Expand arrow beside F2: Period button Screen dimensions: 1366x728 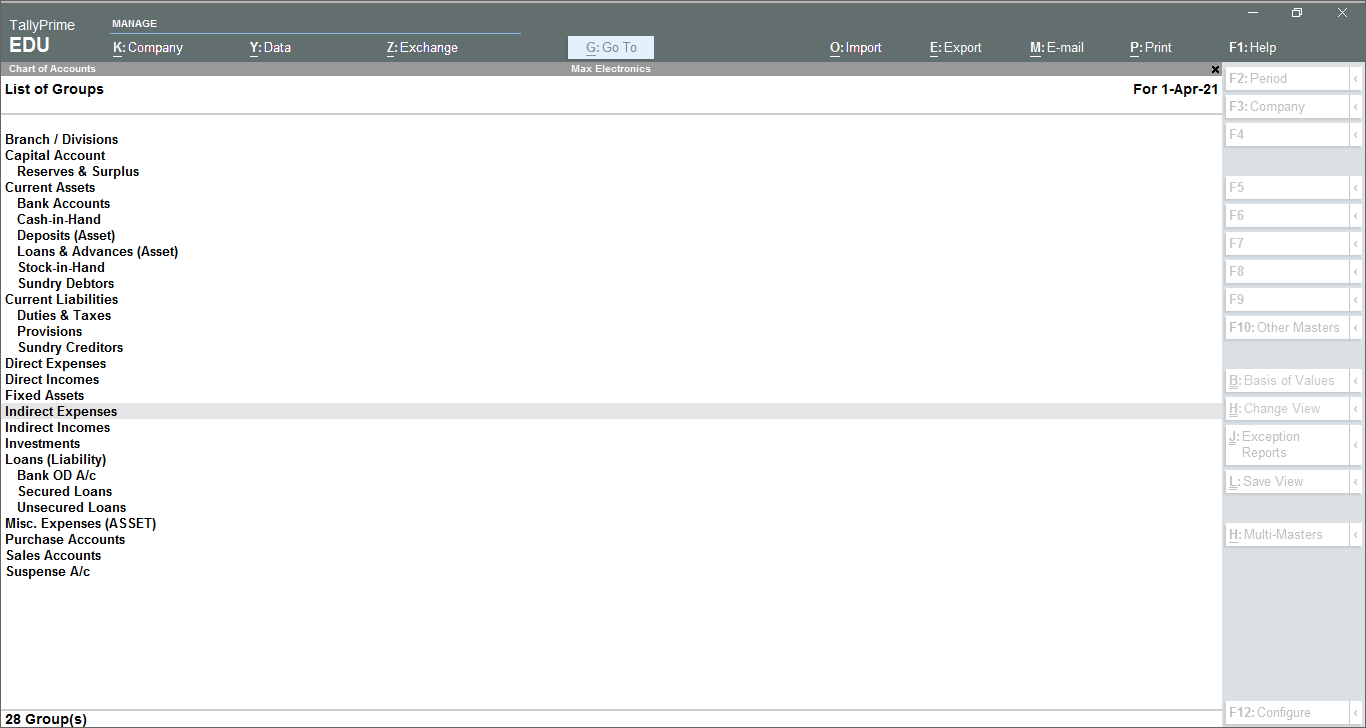coord(1356,78)
